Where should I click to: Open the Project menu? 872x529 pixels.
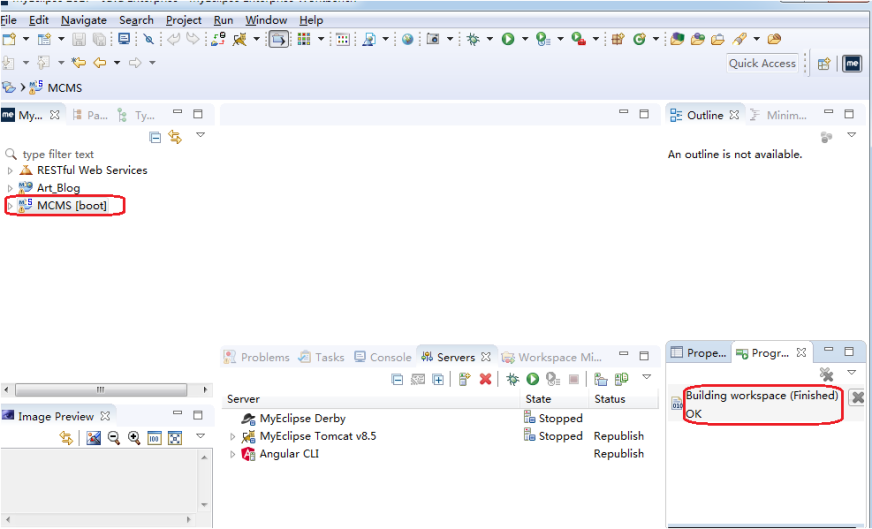point(184,21)
